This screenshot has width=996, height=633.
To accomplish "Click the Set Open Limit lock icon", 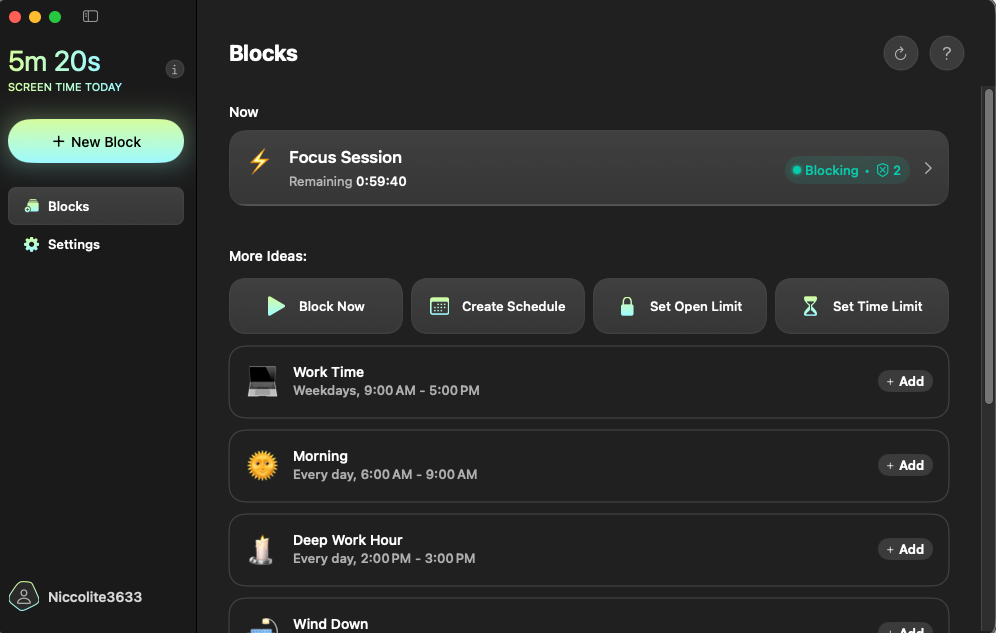I will coord(627,306).
